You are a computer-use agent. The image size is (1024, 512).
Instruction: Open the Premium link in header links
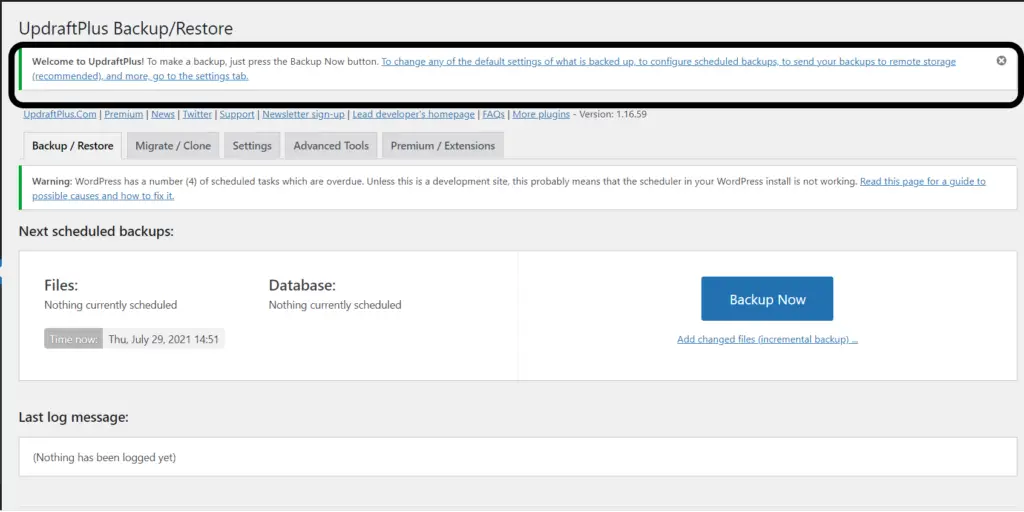point(123,114)
